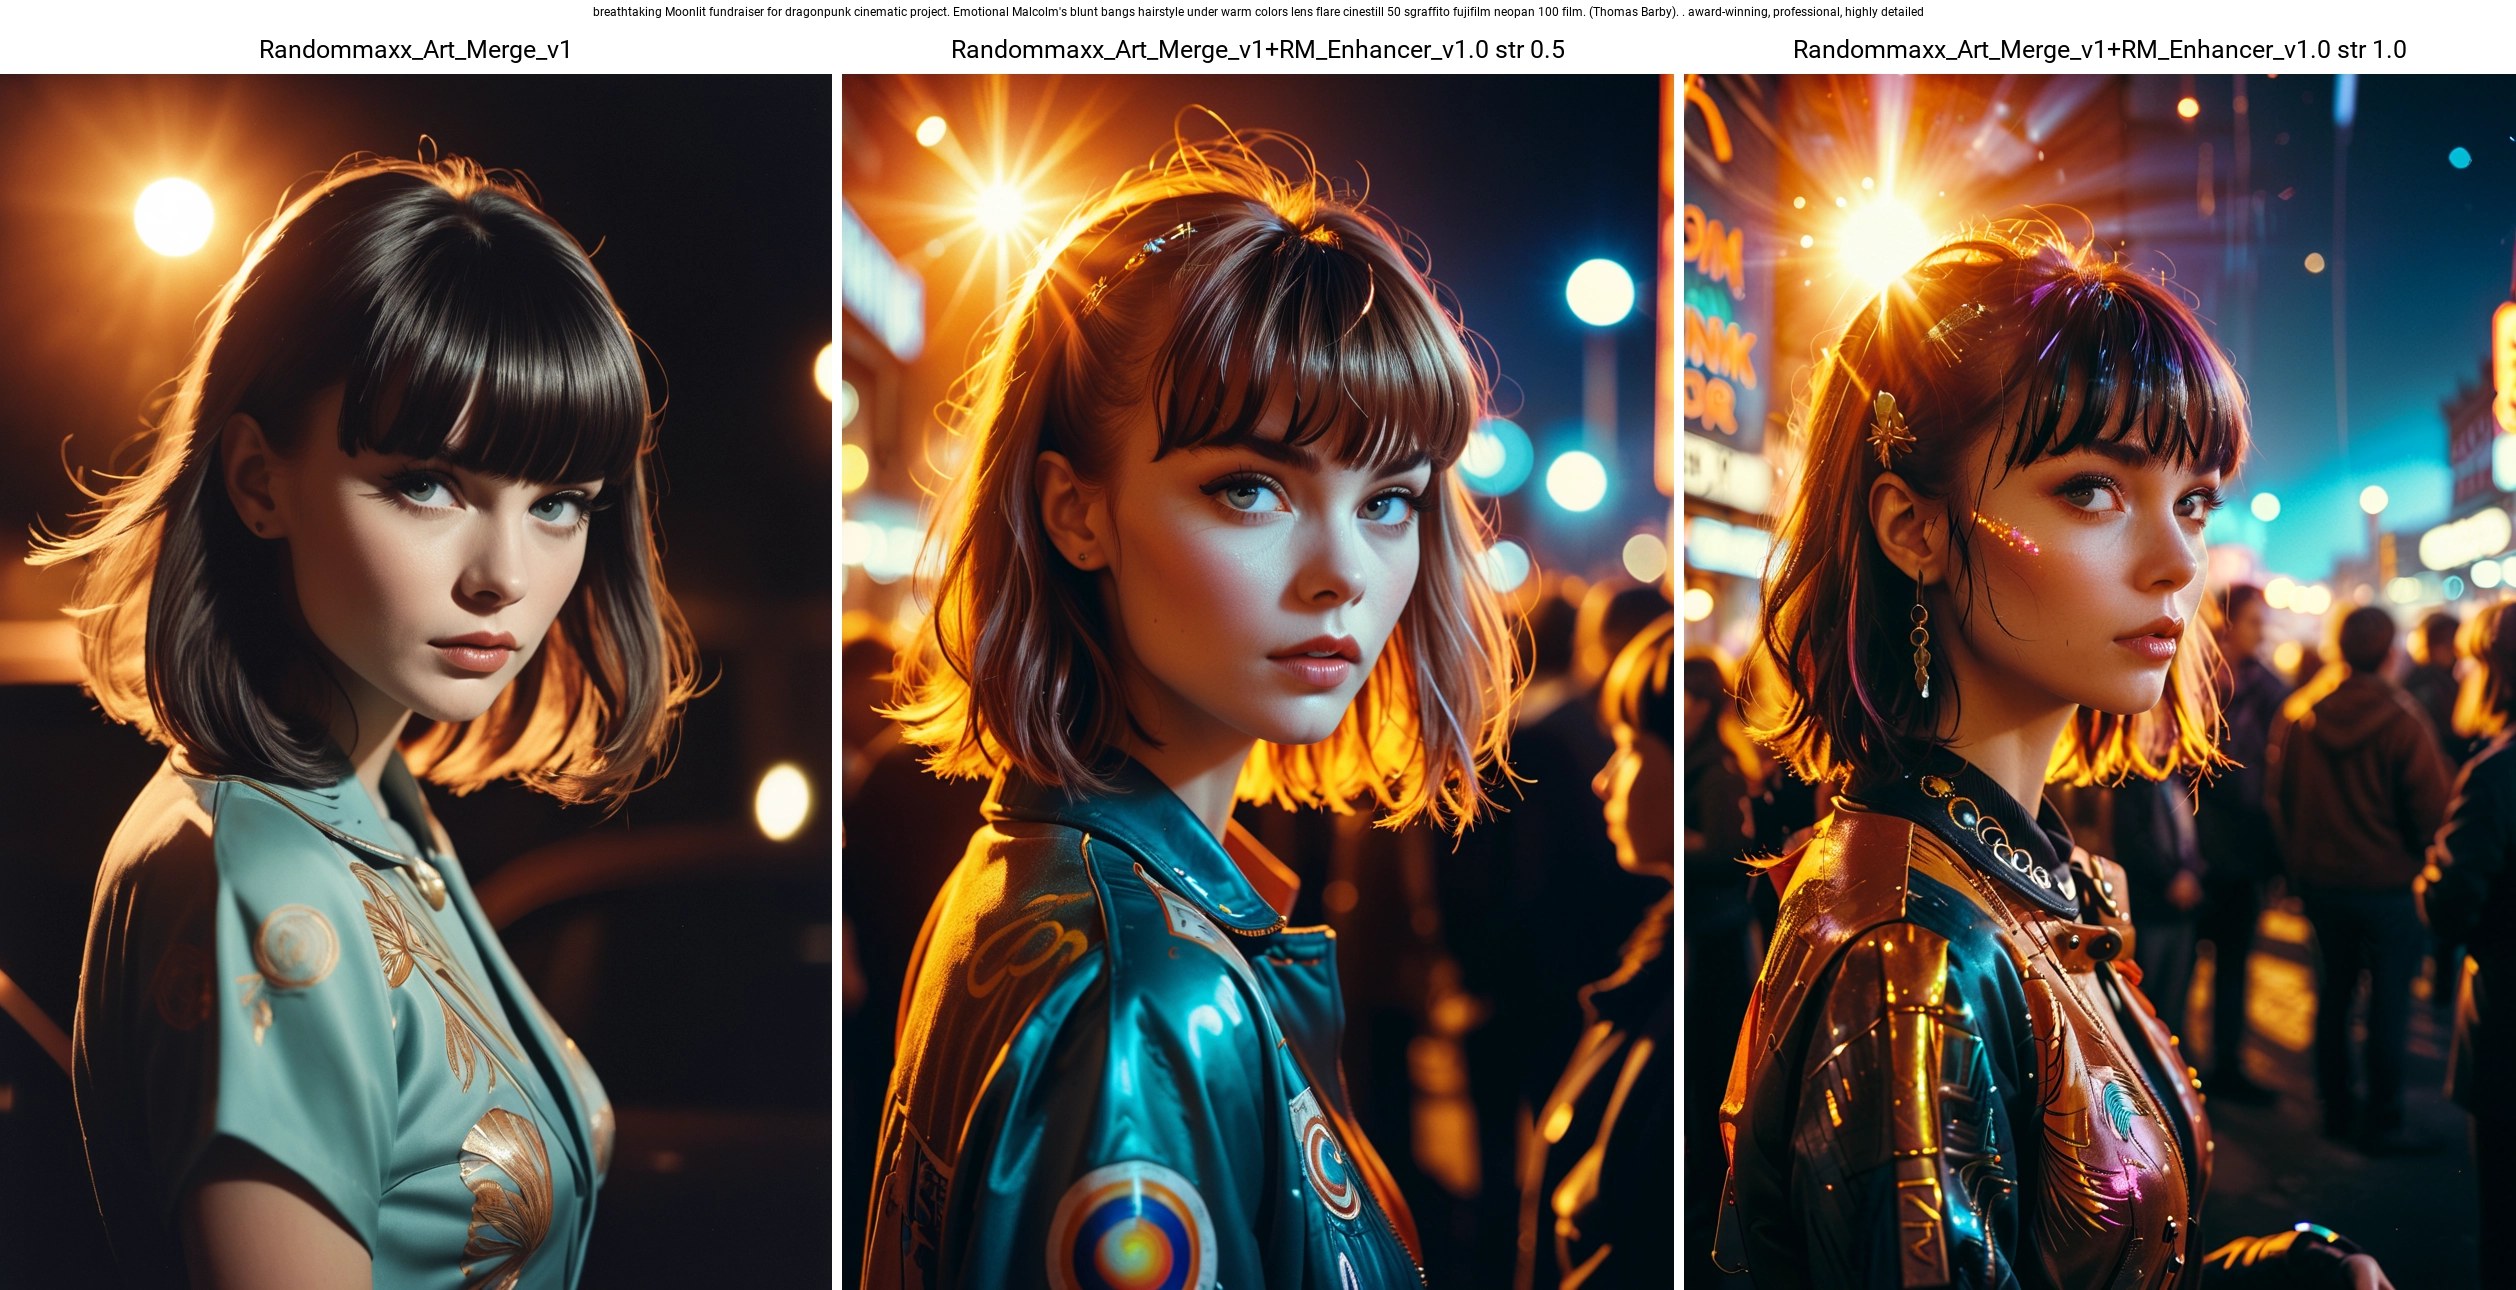2516x1290 pixels.
Task: Click the RM_Enhancer_v1.0 str 1.0 column title
Action: coord(2099,50)
